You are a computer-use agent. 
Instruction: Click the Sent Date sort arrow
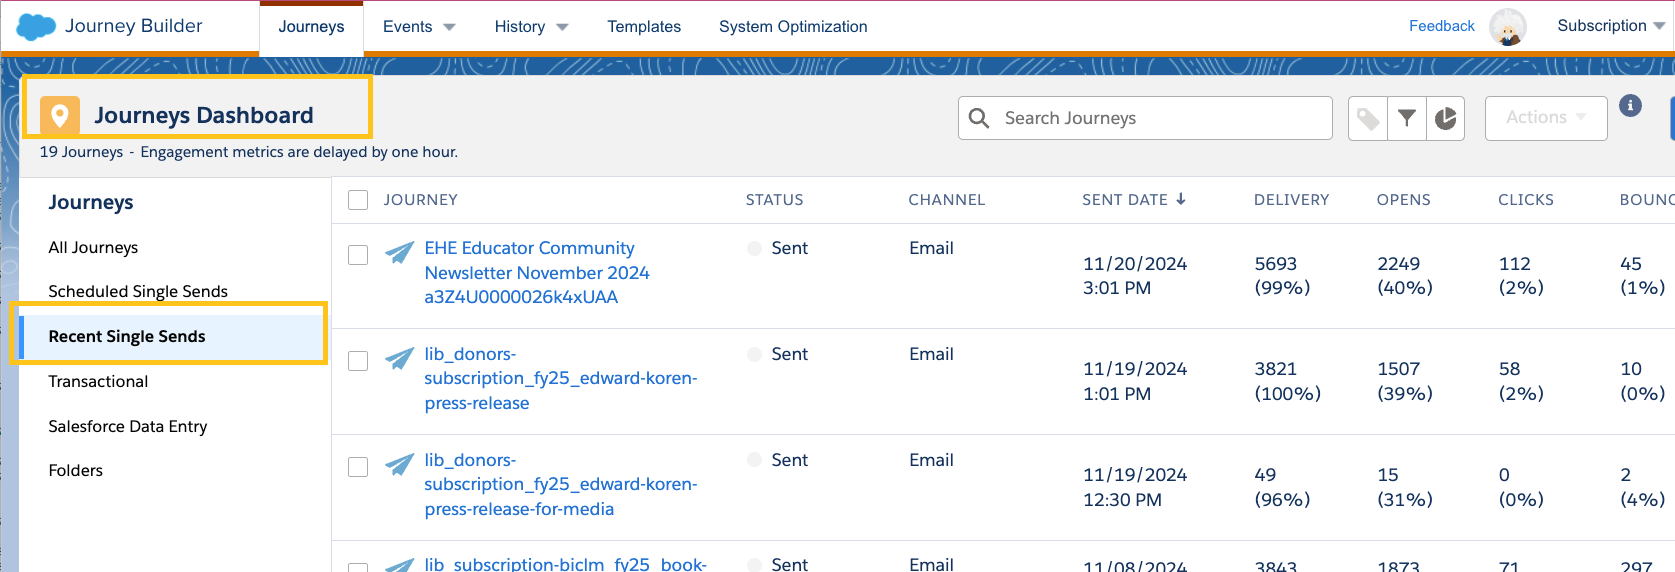click(x=1181, y=199)
